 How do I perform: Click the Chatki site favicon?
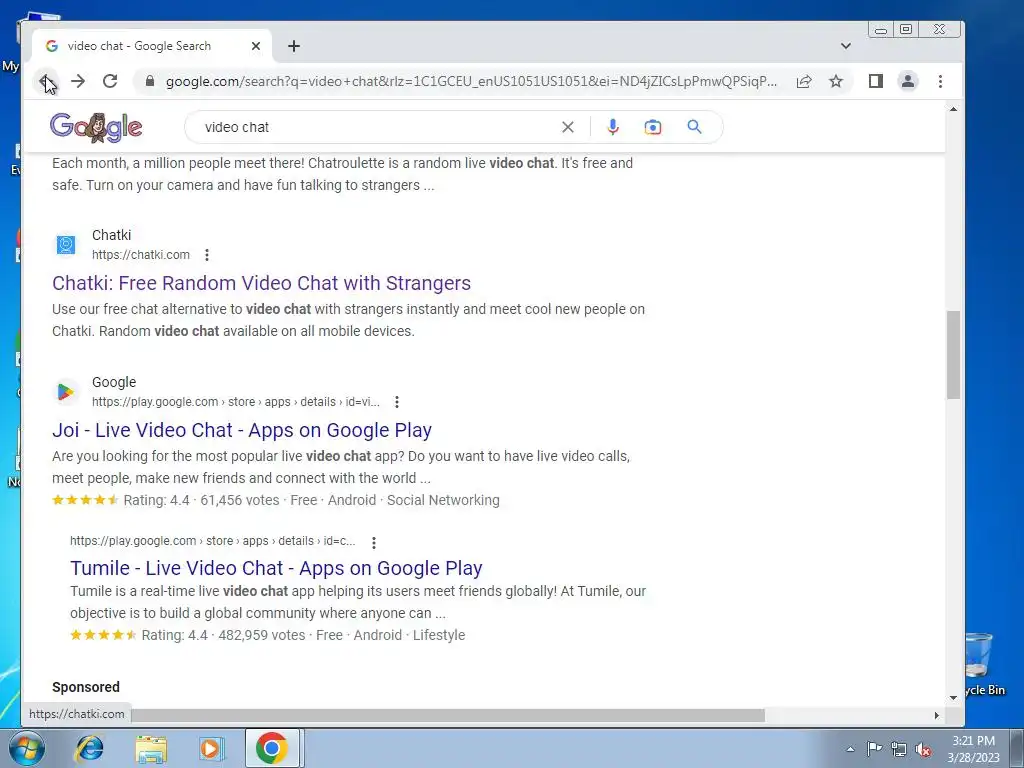point(65,245)
